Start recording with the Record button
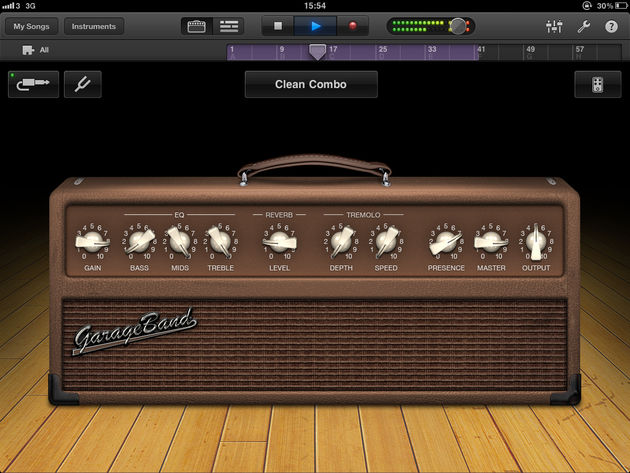630x473 pixels. pos(352,26)
